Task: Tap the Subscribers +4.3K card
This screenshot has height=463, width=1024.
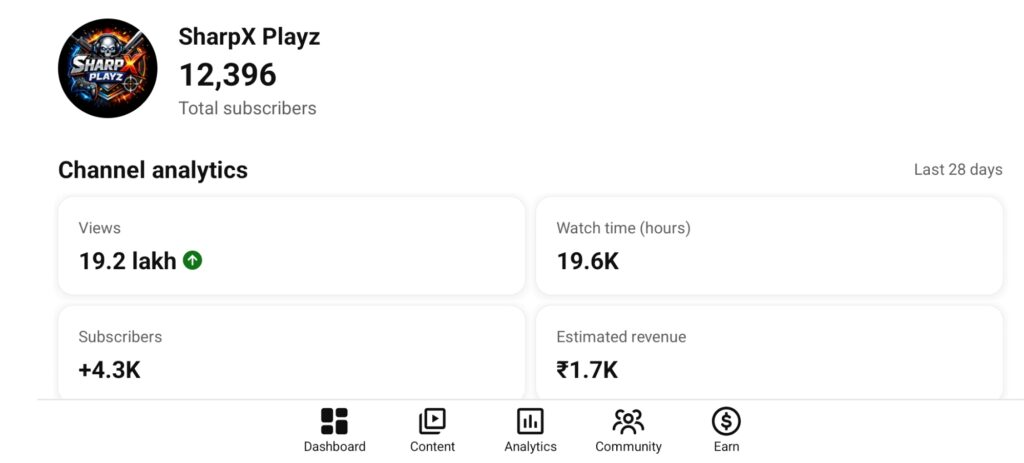Action: click(x=291, y=353)
